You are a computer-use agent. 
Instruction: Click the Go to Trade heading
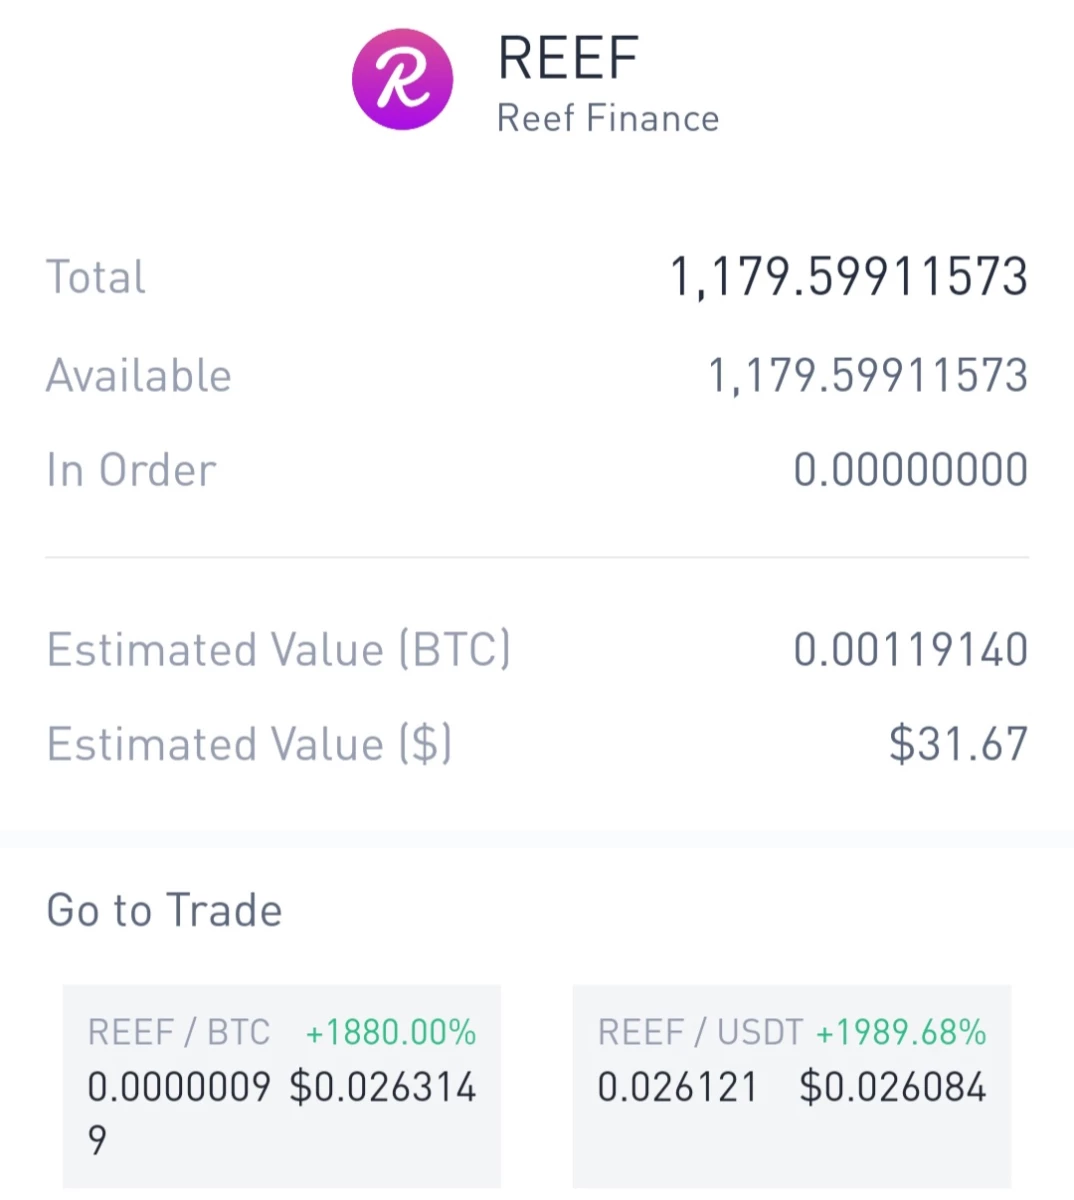164,910
